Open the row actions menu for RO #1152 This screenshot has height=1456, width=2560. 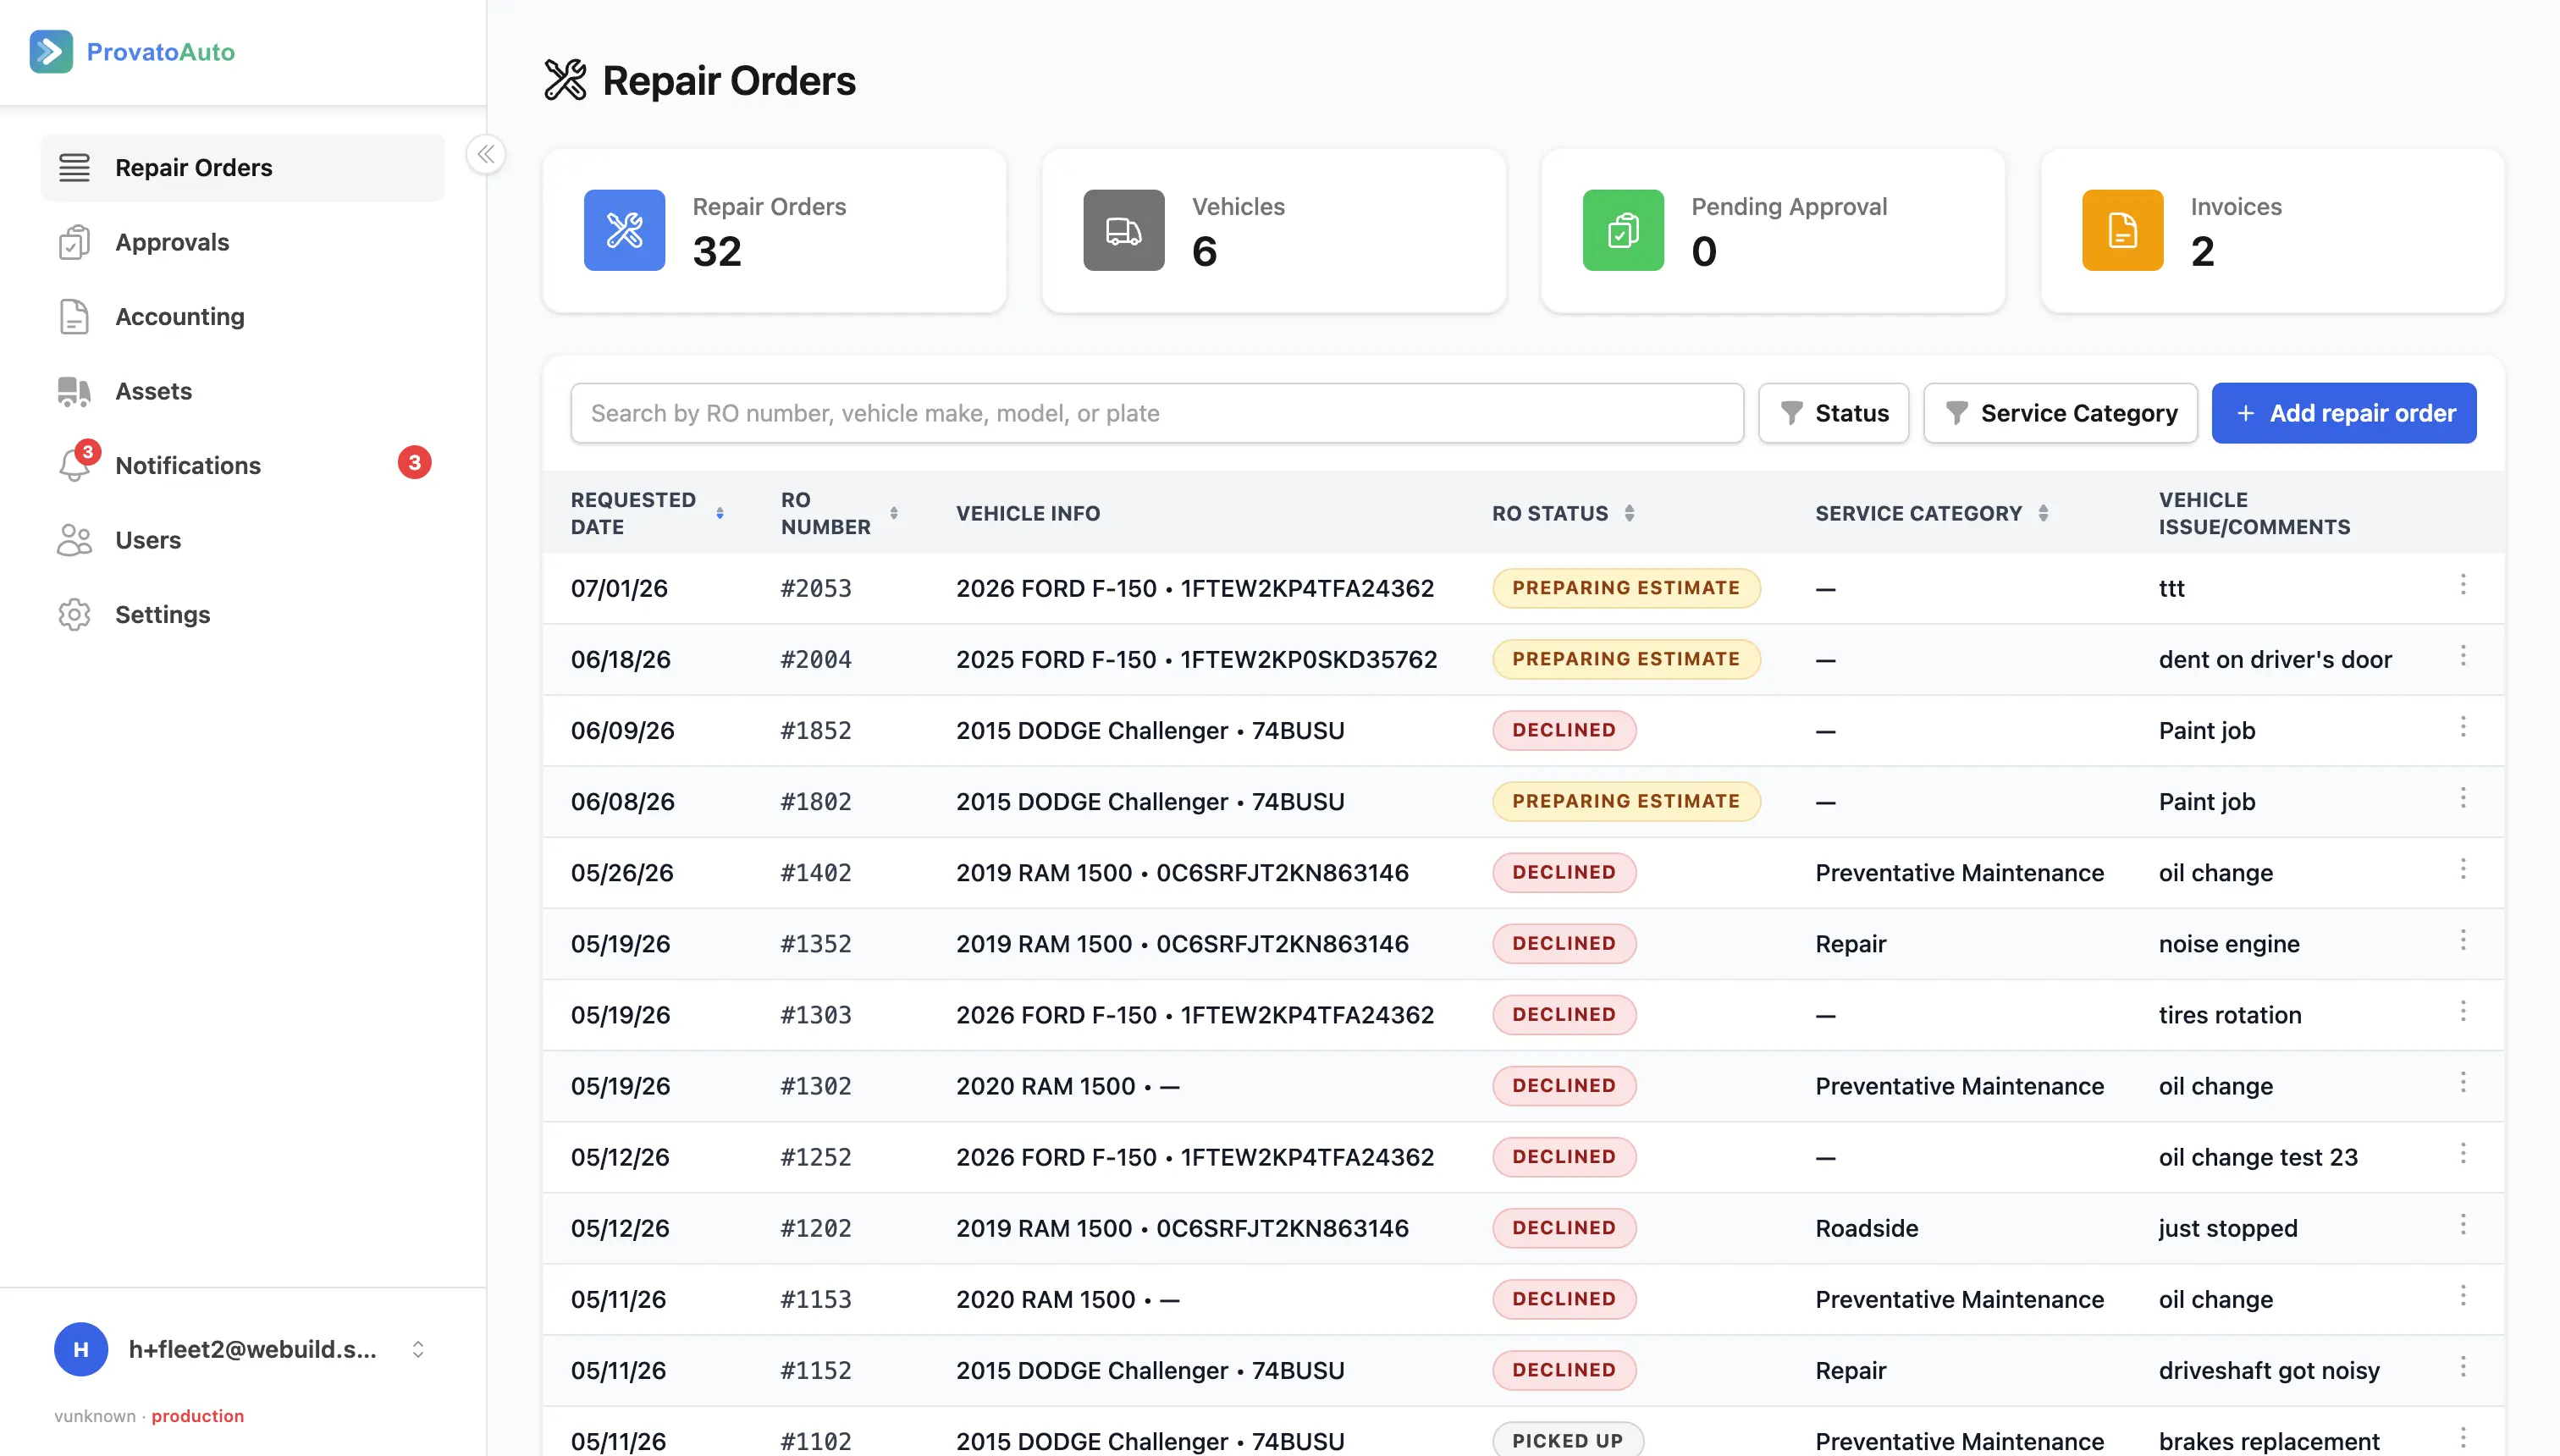[2463, 1367]
